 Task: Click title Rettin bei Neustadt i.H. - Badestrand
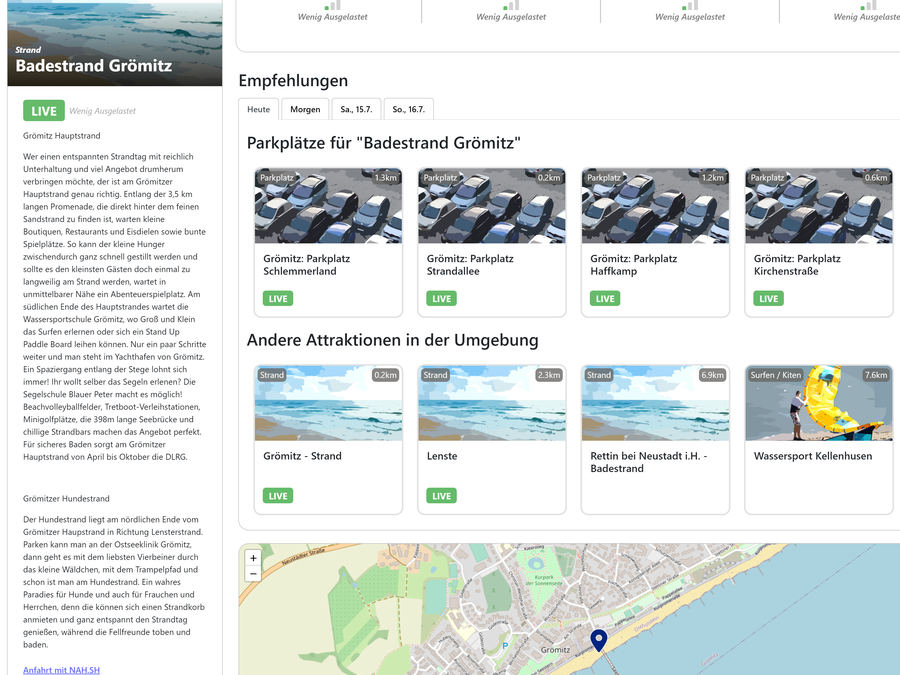[649, 462]
